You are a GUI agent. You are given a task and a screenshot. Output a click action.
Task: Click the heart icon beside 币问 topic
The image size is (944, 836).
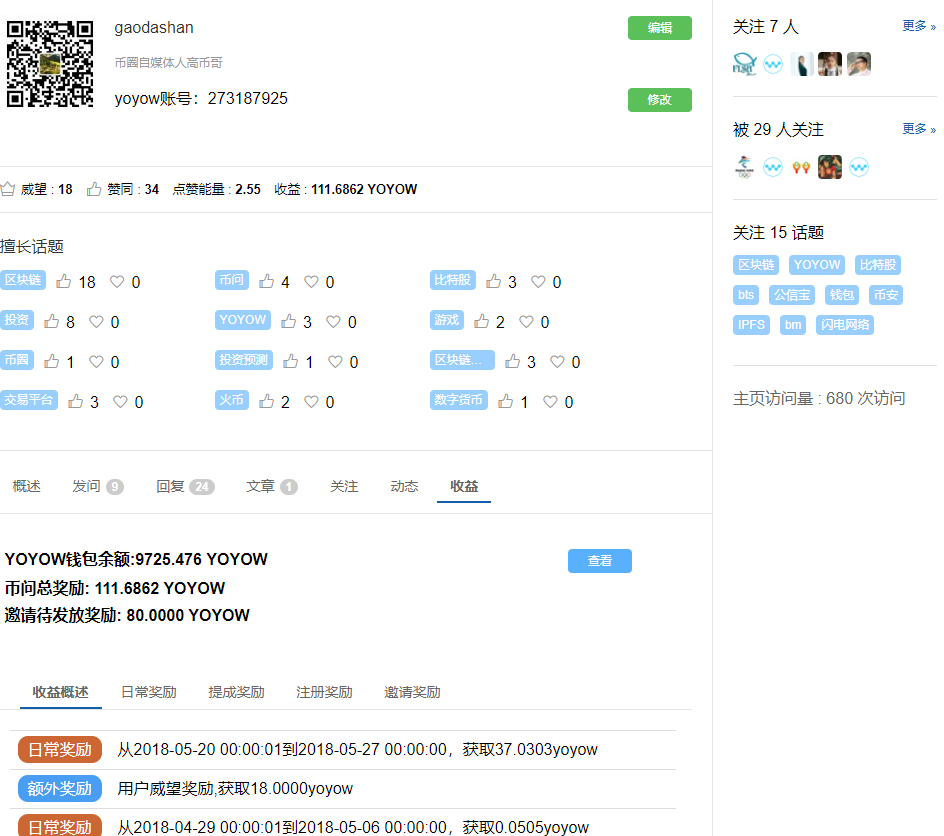pos(311,282)
